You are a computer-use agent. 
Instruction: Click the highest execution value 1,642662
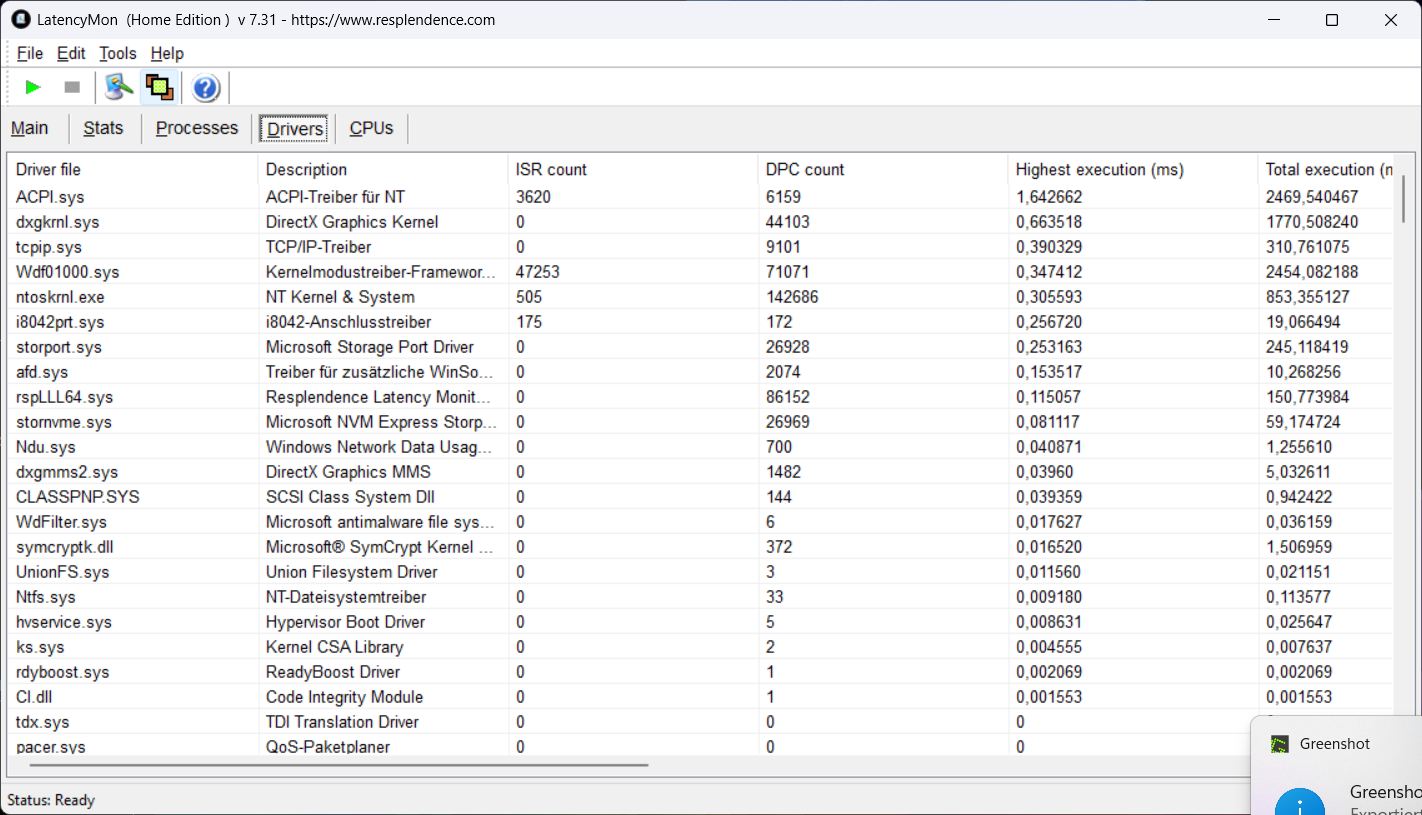(x=1049, y=197)
